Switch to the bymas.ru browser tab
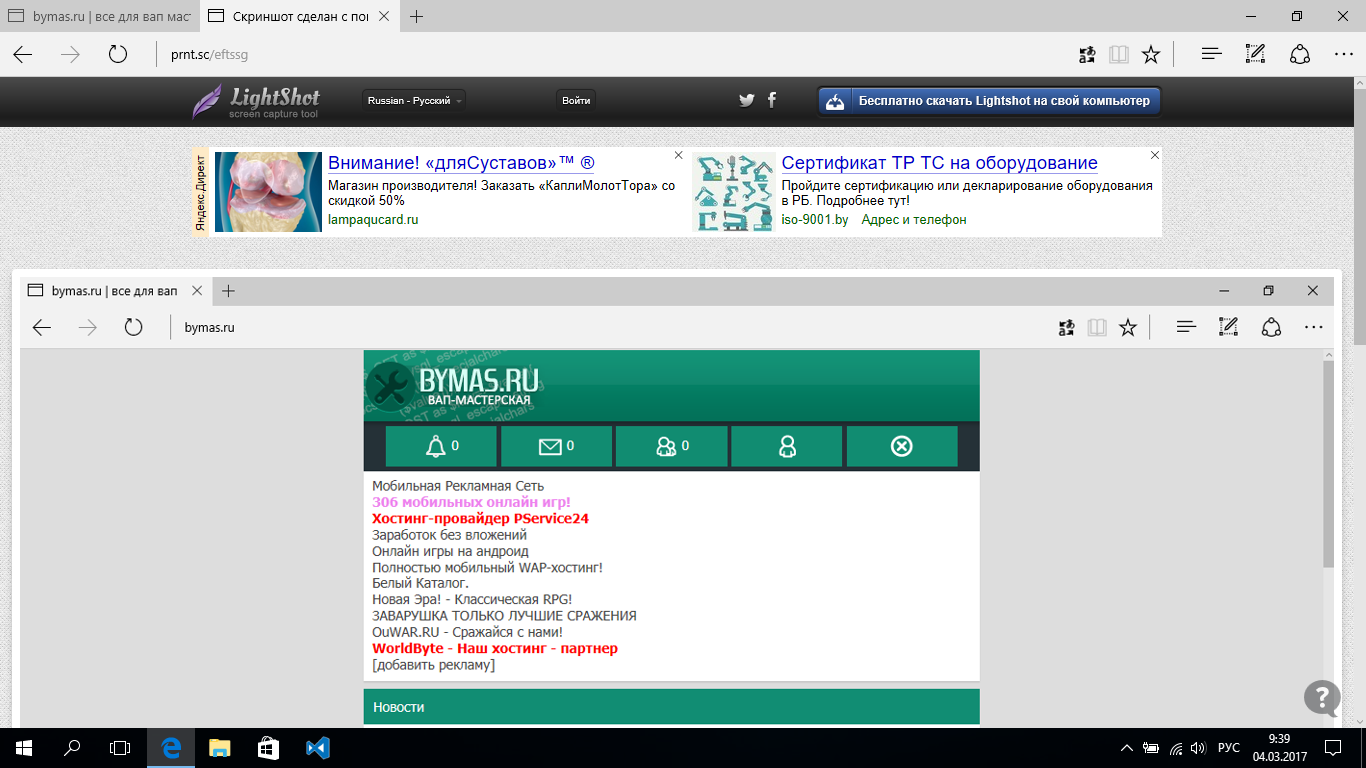Viewport: 1366px width, 768px height. tap(100, 17)
